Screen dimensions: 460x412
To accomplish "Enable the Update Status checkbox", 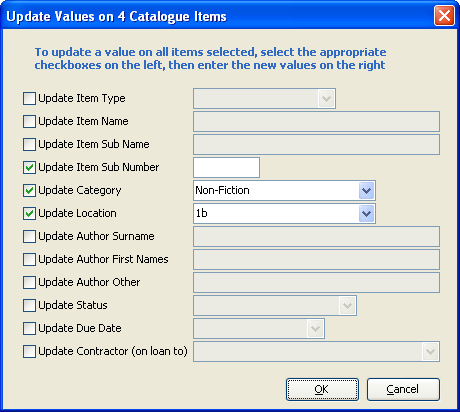I will point(29,305).
